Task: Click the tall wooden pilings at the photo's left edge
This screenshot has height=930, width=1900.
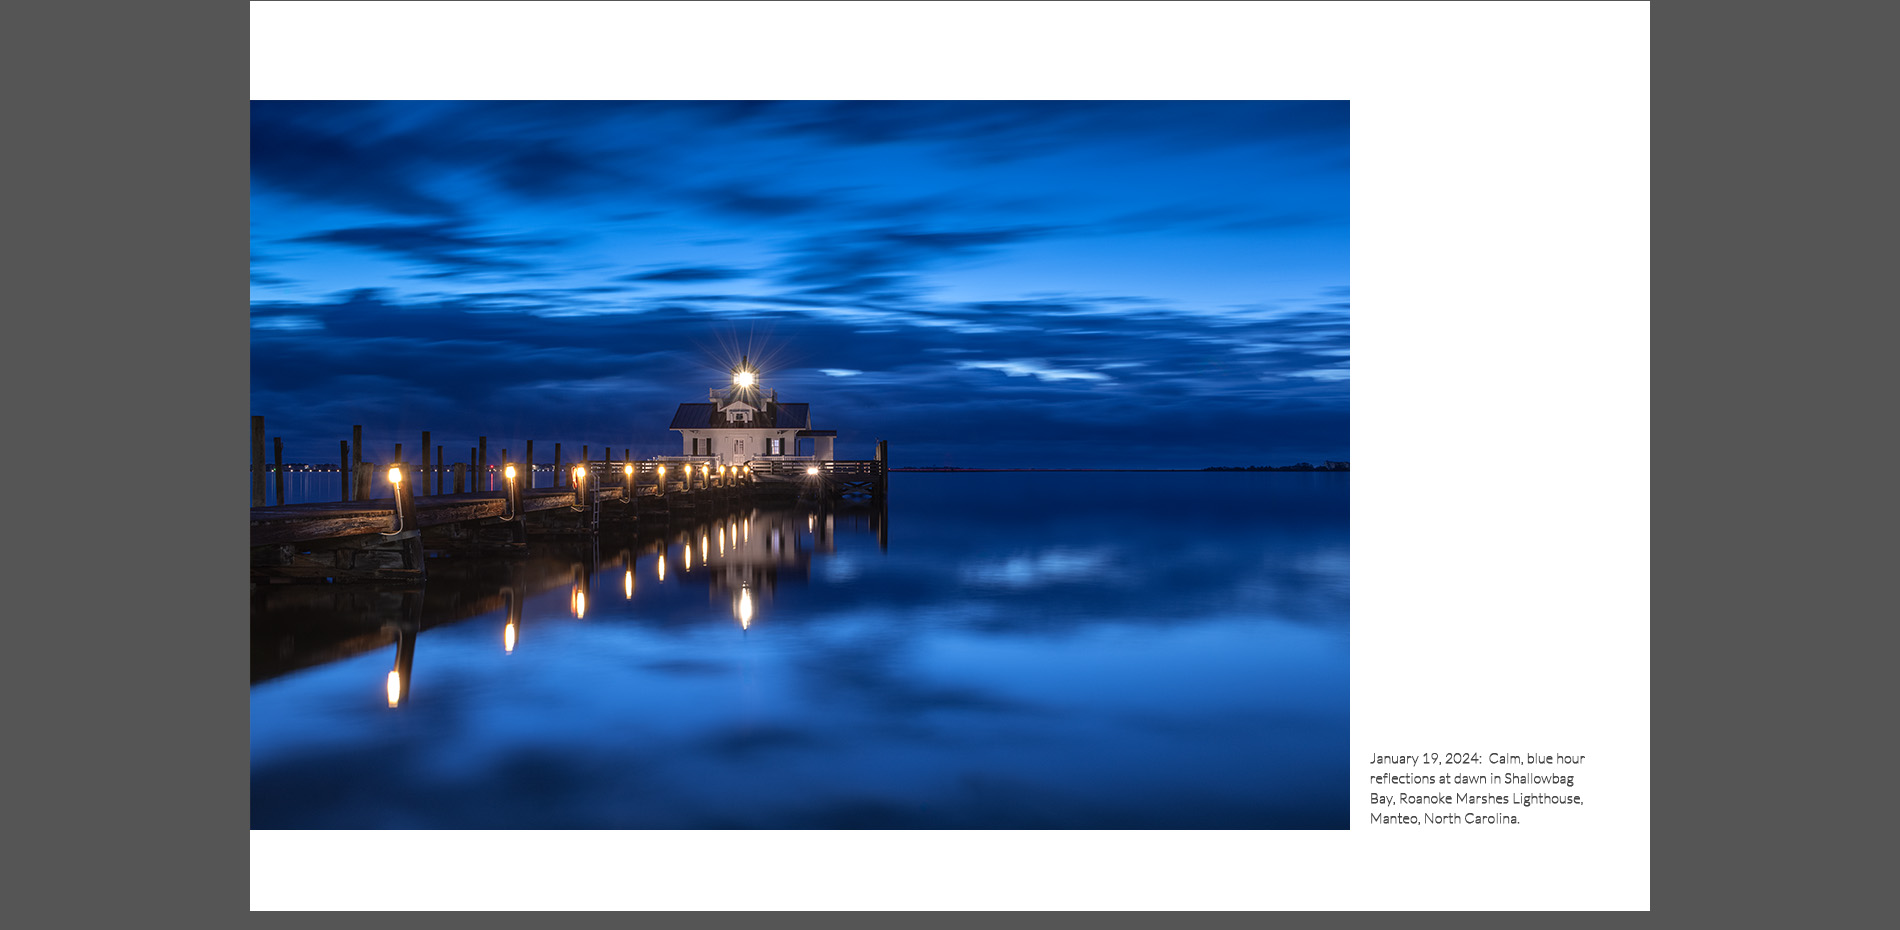Action: click(x=258, y=460)
